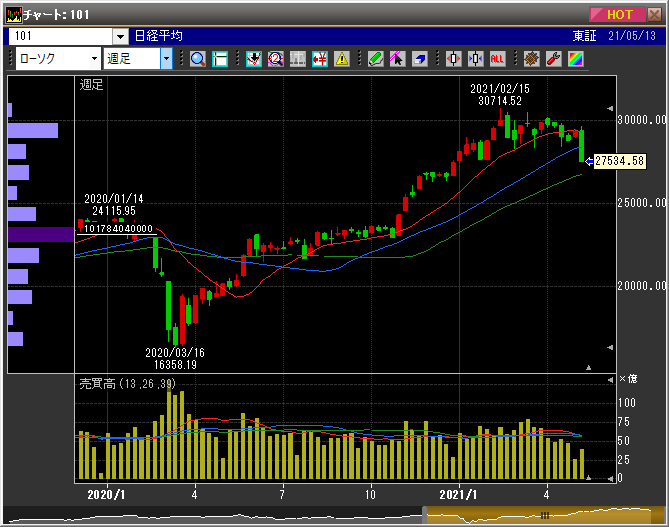Click the 週足 label in the chart area
The width and height of the screenshot is (669, 527).
tap(92, 85)
